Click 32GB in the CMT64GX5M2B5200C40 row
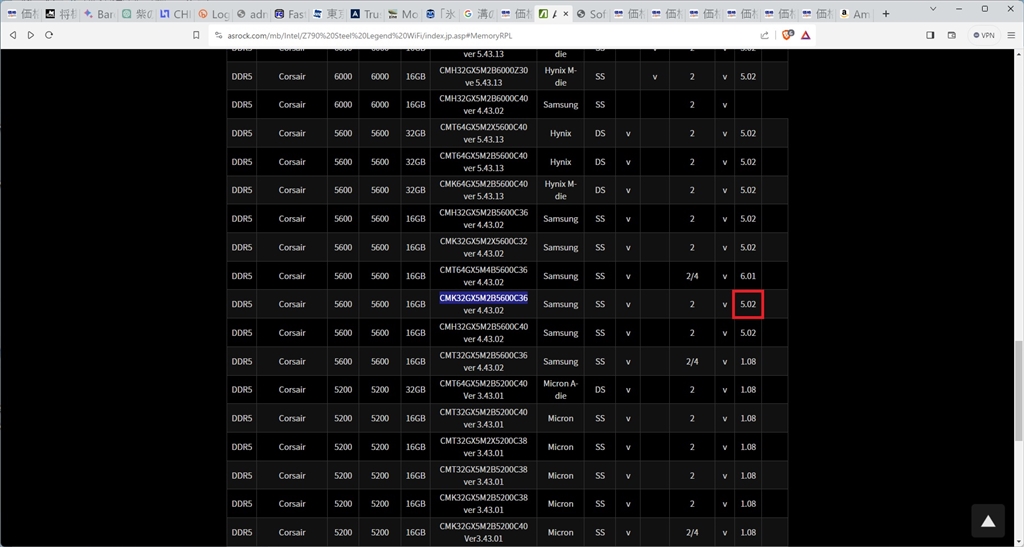 coord(415,390)
